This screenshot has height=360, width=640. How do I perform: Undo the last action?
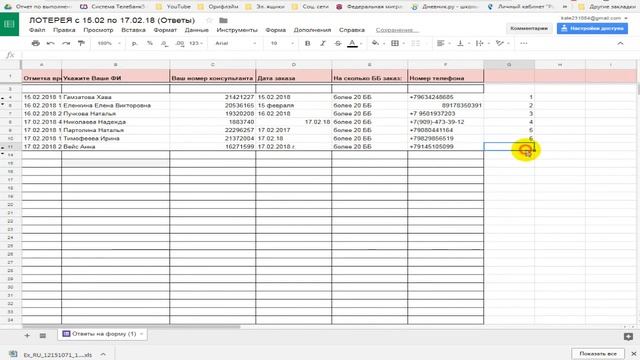coord(51,43)
